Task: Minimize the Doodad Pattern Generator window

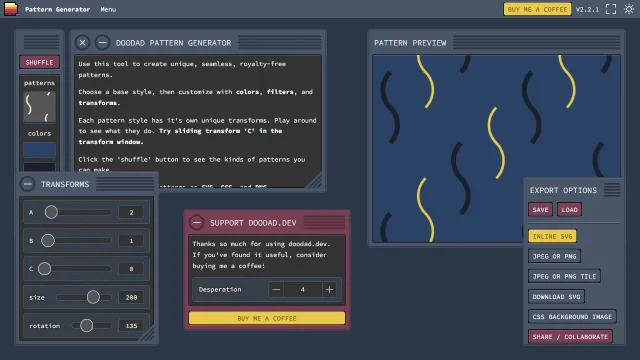Action: 102,42
